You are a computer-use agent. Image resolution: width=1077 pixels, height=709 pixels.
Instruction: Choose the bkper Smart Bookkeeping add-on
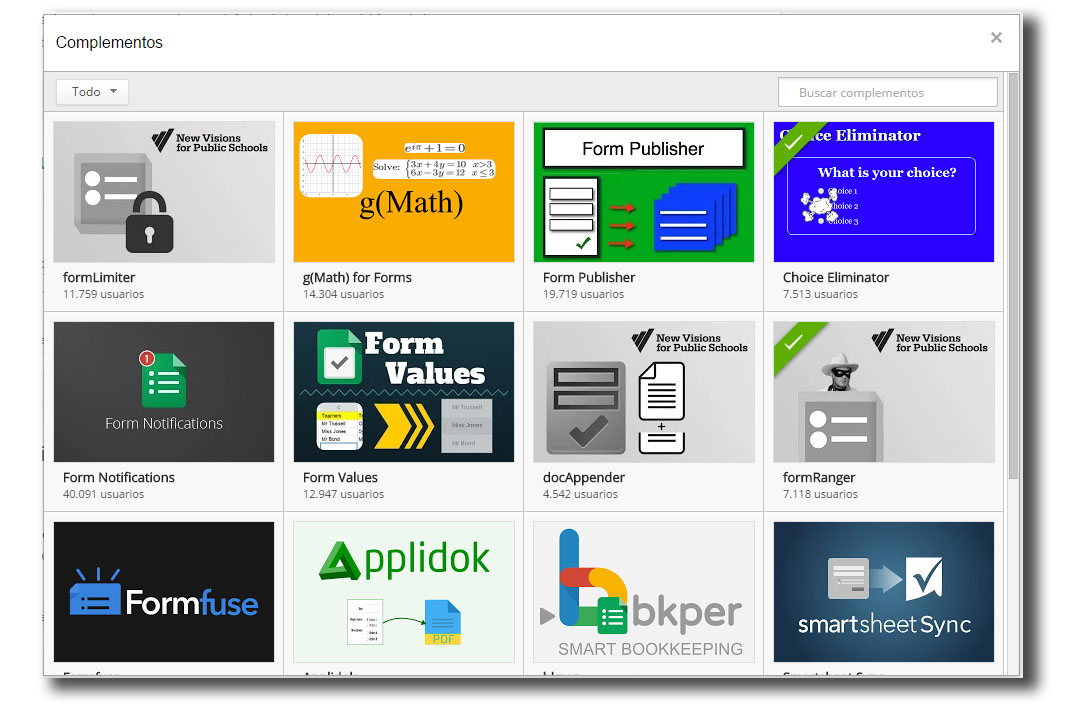click(x=644, y=591)
